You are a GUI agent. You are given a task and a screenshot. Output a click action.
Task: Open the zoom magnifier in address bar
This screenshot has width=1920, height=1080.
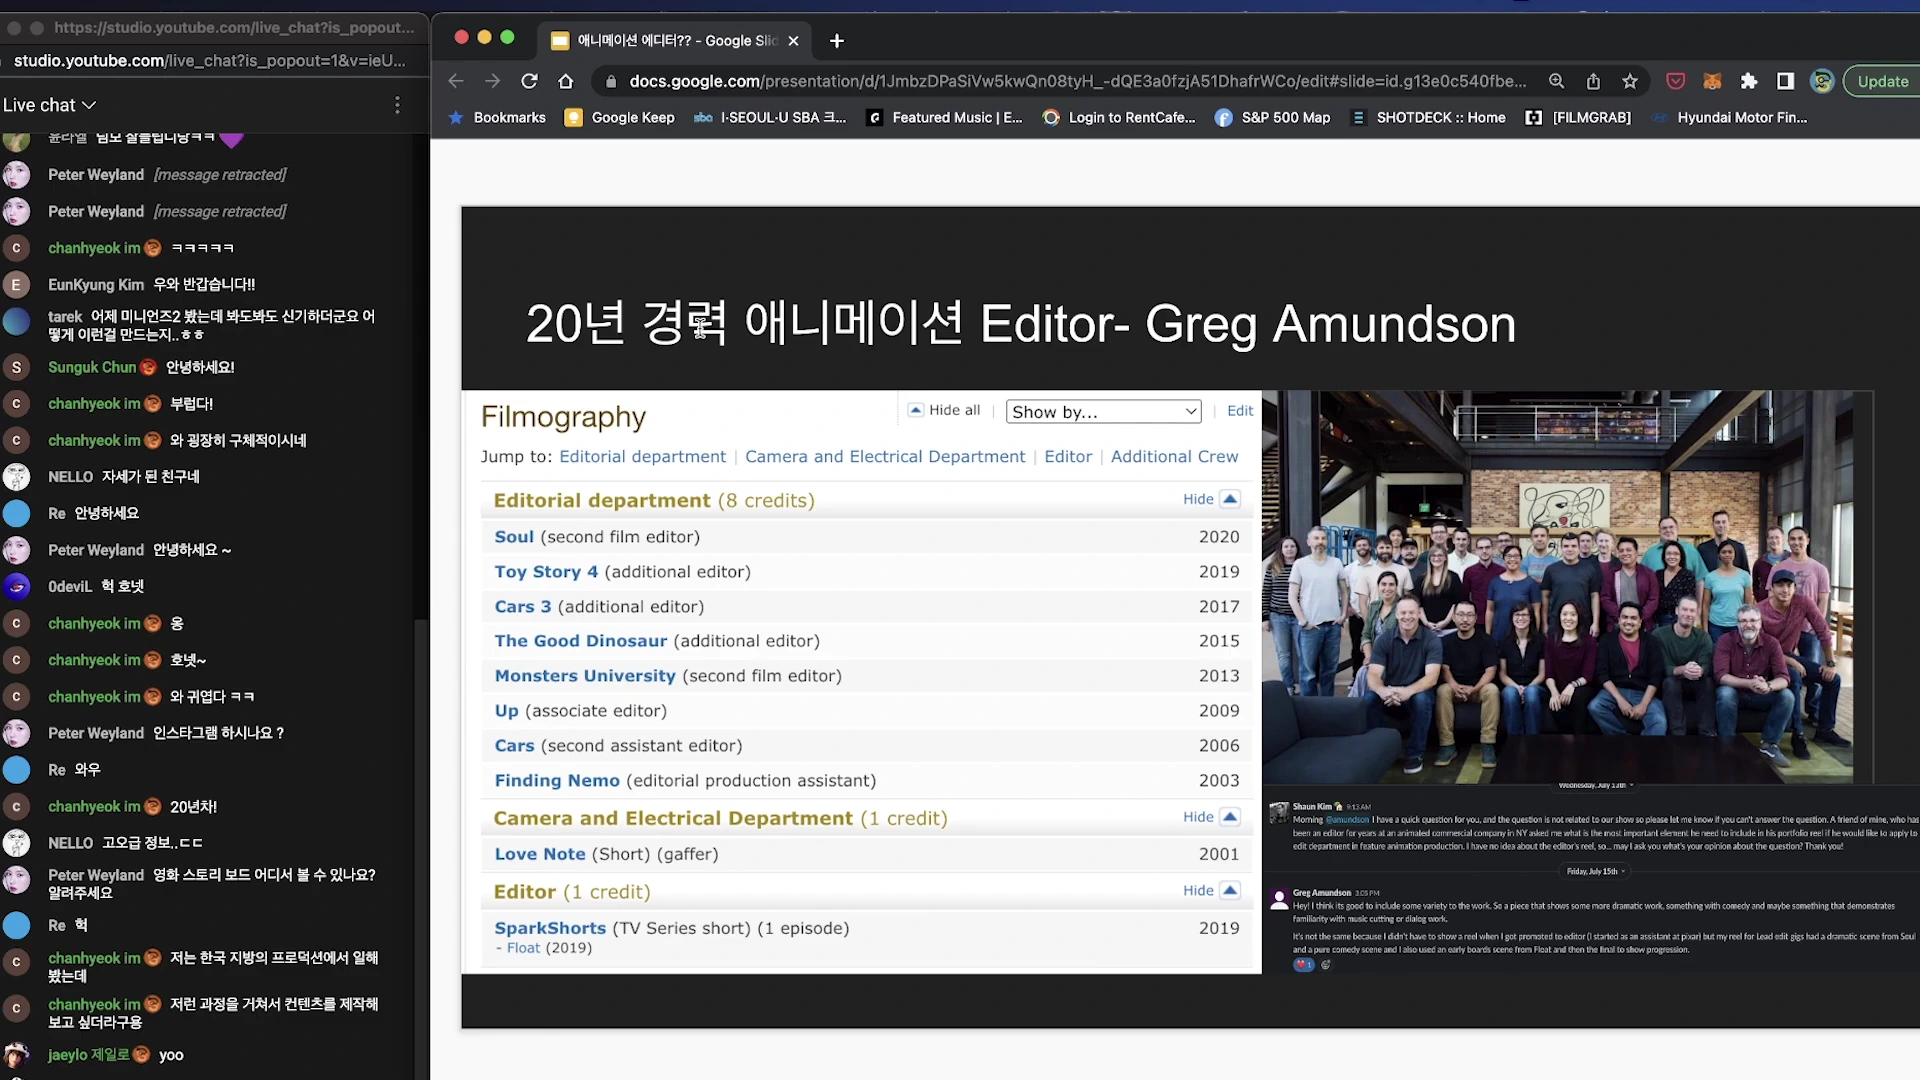1556,81
